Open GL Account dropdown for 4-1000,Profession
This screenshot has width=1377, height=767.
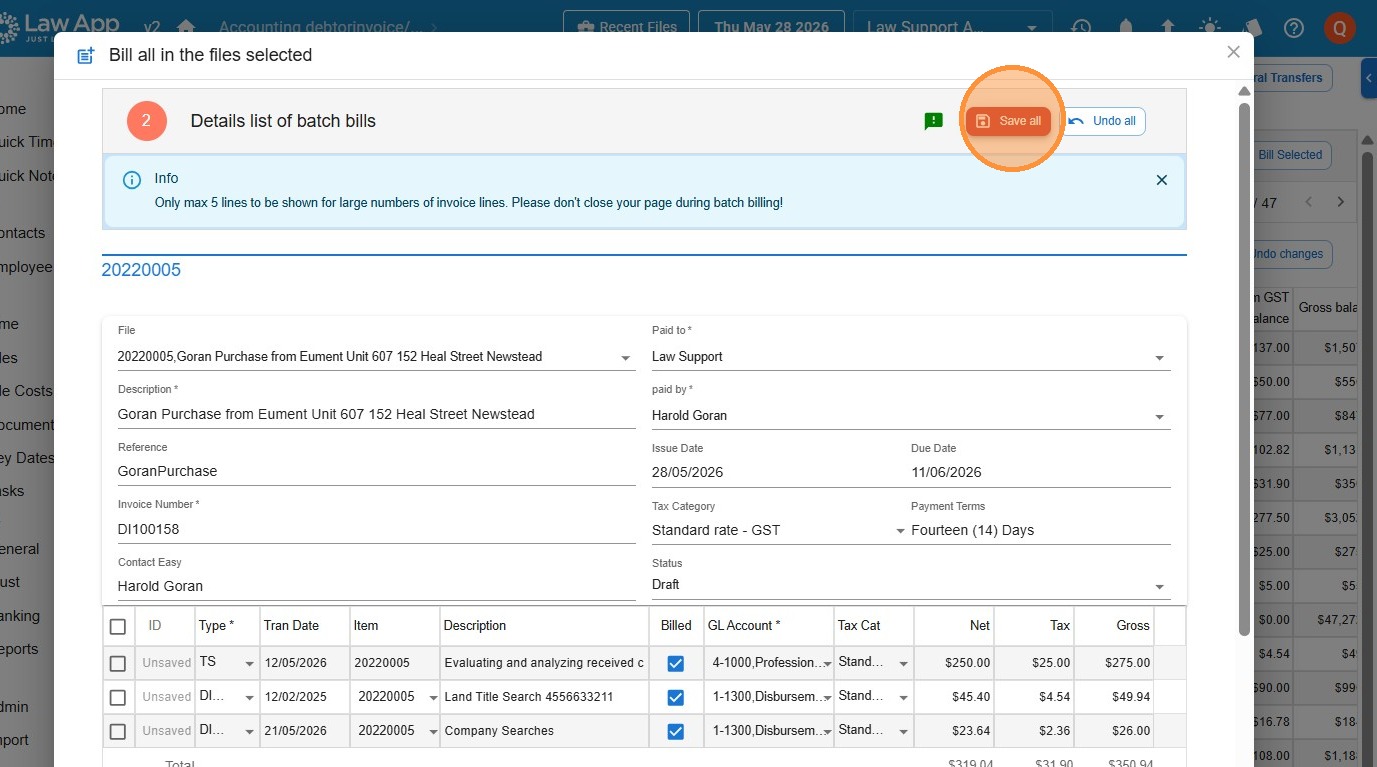point(770,663)
